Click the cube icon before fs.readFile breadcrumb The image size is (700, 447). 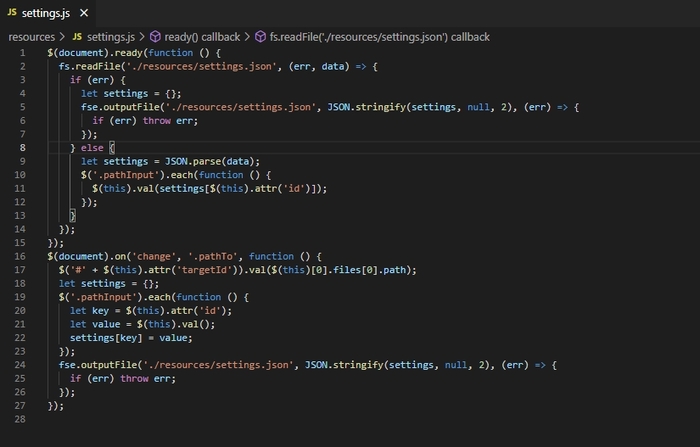pos(260,37)
